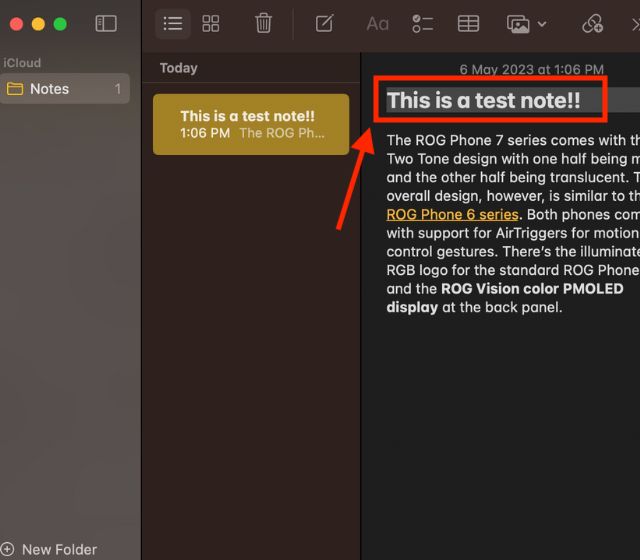Create a folder with New Folder button
The height and width of the screenshot is (560, 640).
[50, 549]
